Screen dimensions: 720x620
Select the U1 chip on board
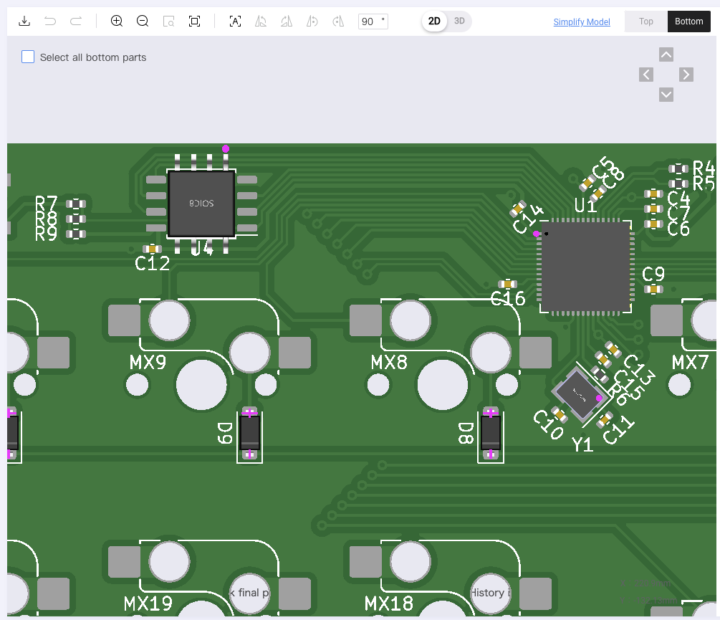point(585,267)
